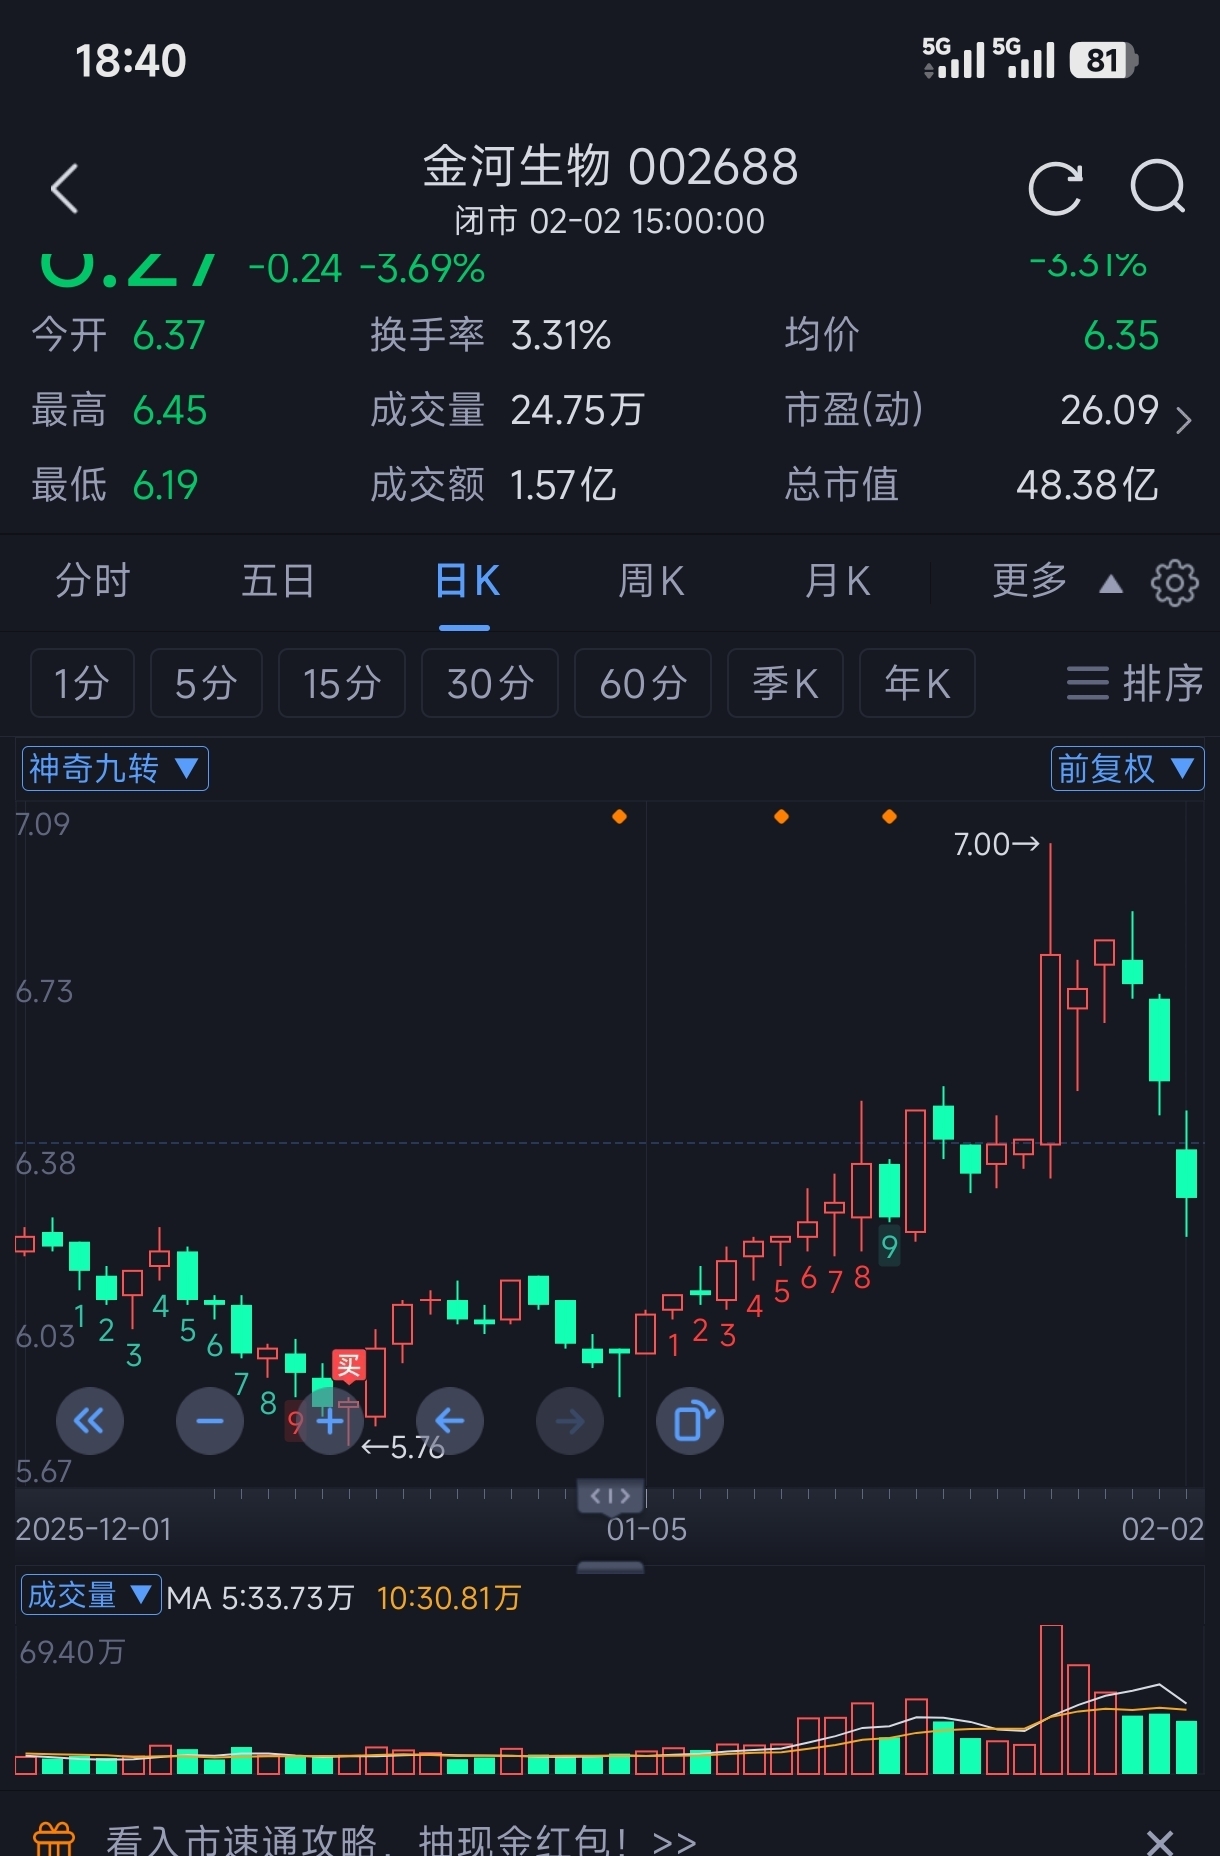
Task: Open the 市盈(动) detail chevron
Action: [1184, 420]
